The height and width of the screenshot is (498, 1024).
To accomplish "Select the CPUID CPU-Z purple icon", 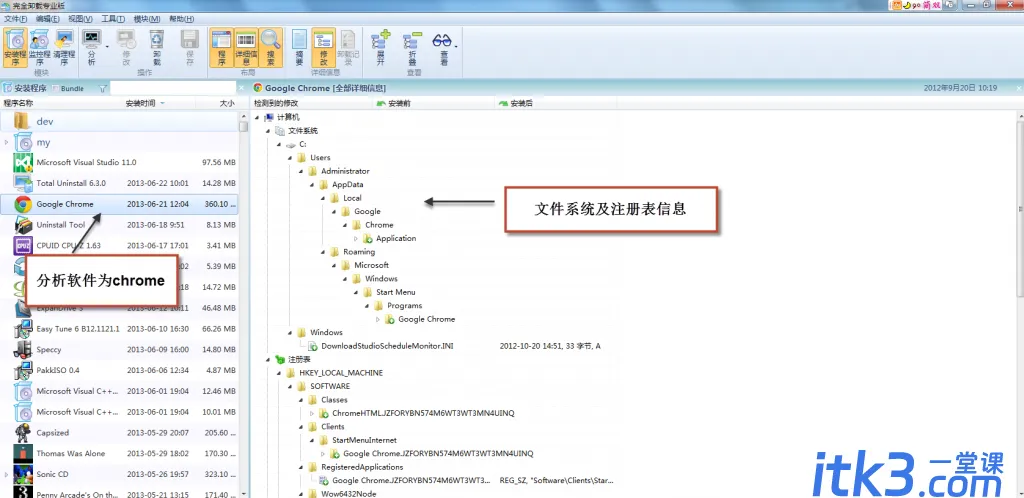I will (x=23, y=245).
